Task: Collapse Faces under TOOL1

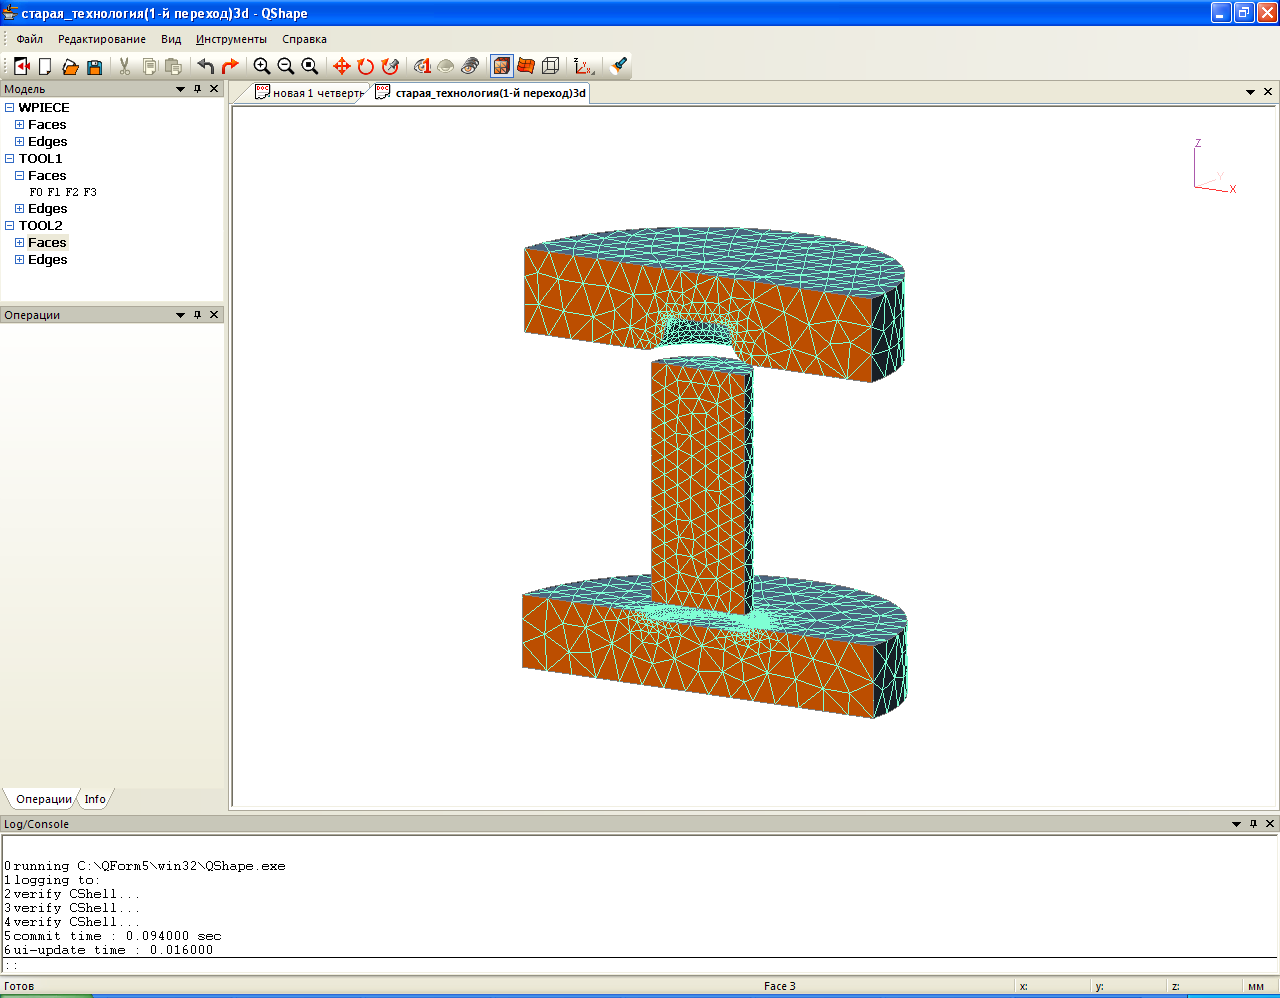Action: pos(19,176)
